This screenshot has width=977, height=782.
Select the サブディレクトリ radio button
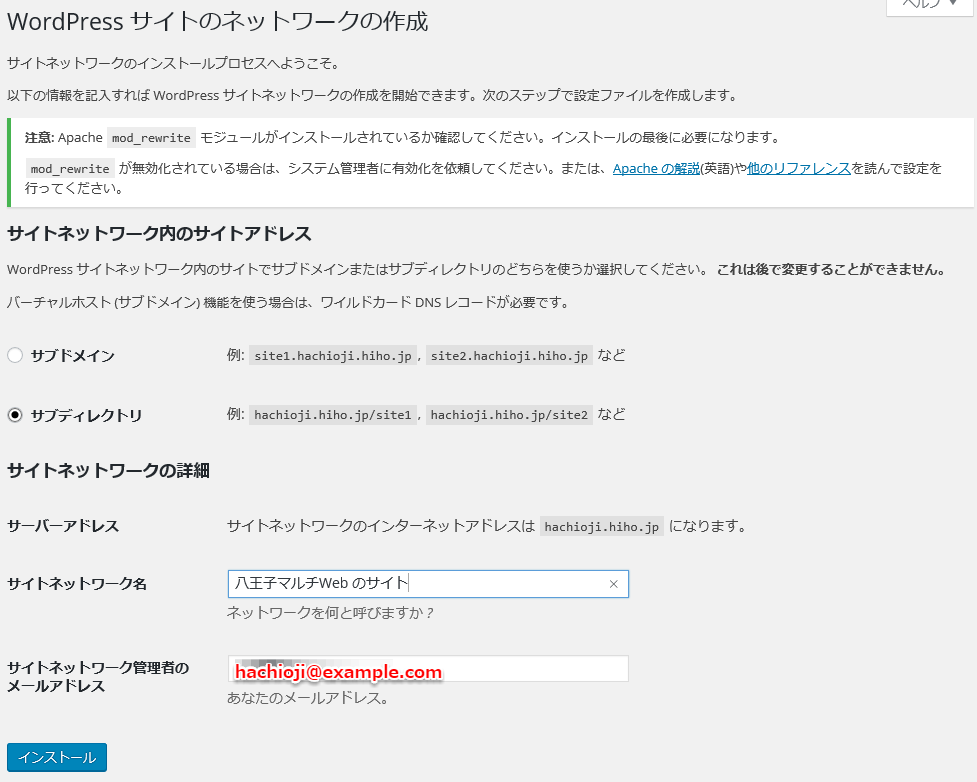point(15,415)
